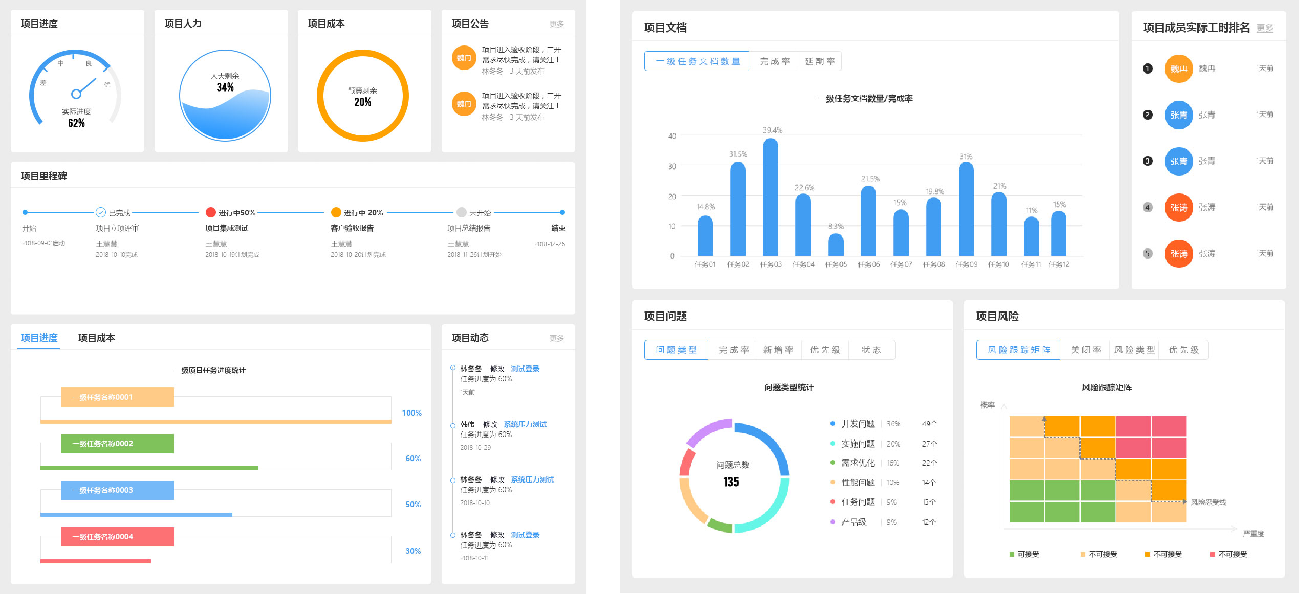Click the green task 0002 bar label
The width and height of the screenshot is (1301, 595).
pos(117,443)
